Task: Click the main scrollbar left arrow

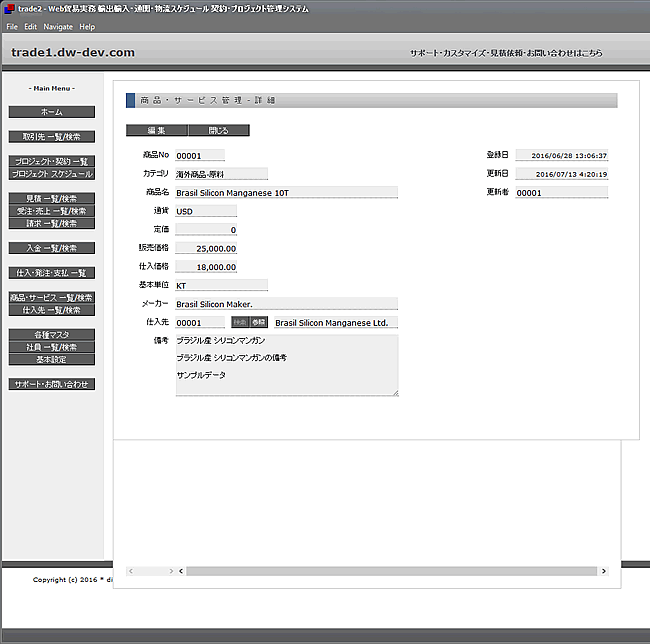Action: click(x=181, y=571)
